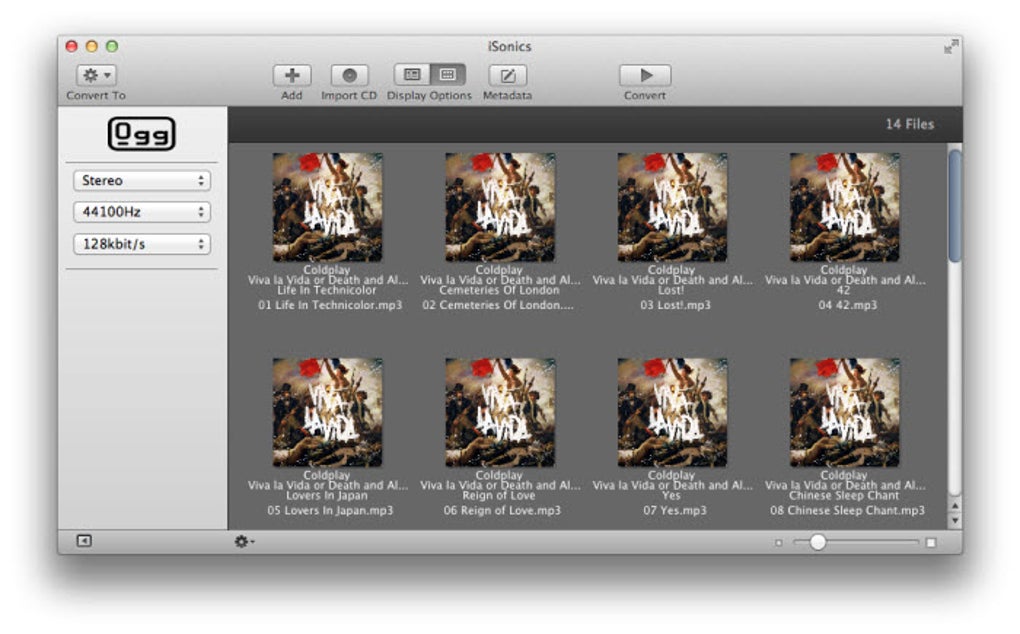Image resolution: width=1020 pixels, height=634 pixels.
Task: Click the vertical scrollbar thumb
Action: point(954,205)
